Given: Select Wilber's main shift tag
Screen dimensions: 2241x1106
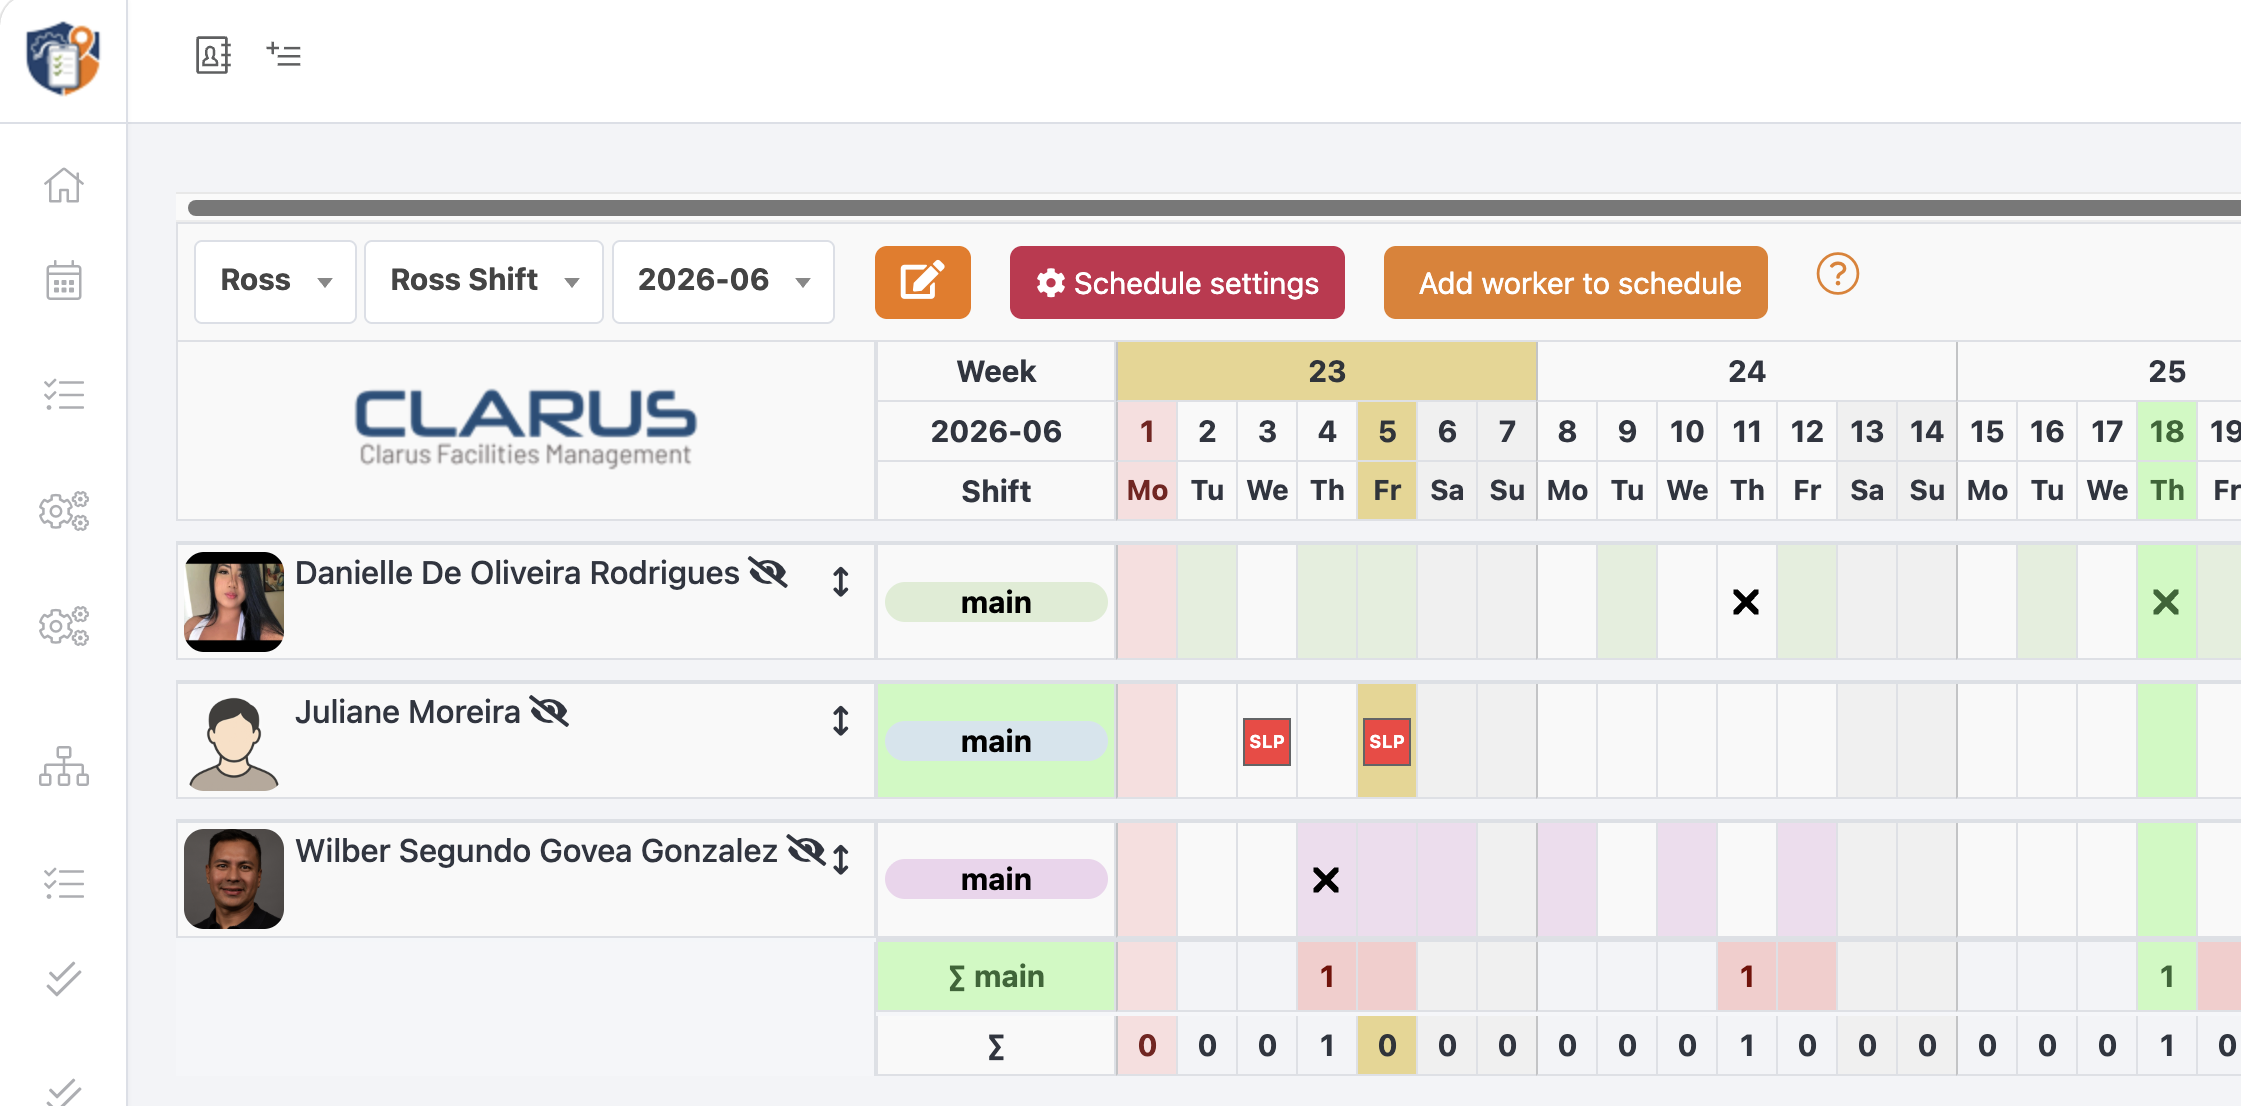Looking at the screenshot, I should click(x=996, y=879).
